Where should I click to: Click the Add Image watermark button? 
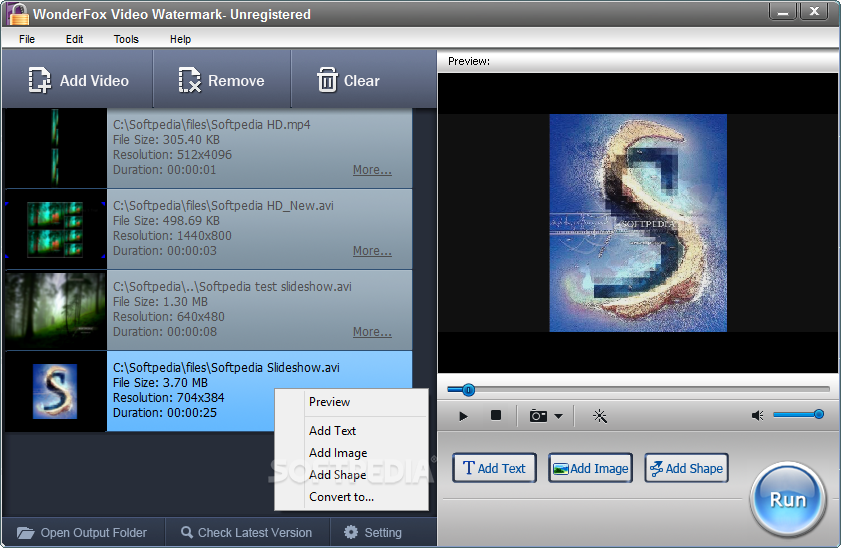[590, 468]
